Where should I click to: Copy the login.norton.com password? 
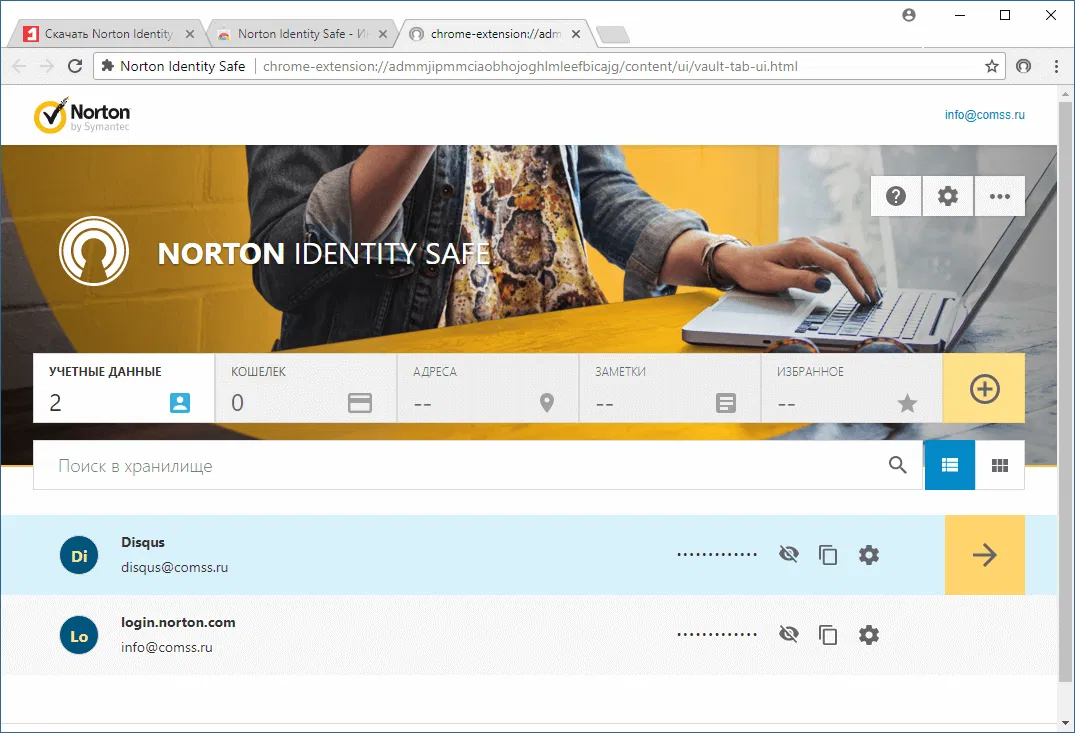(x=828, y=635)
